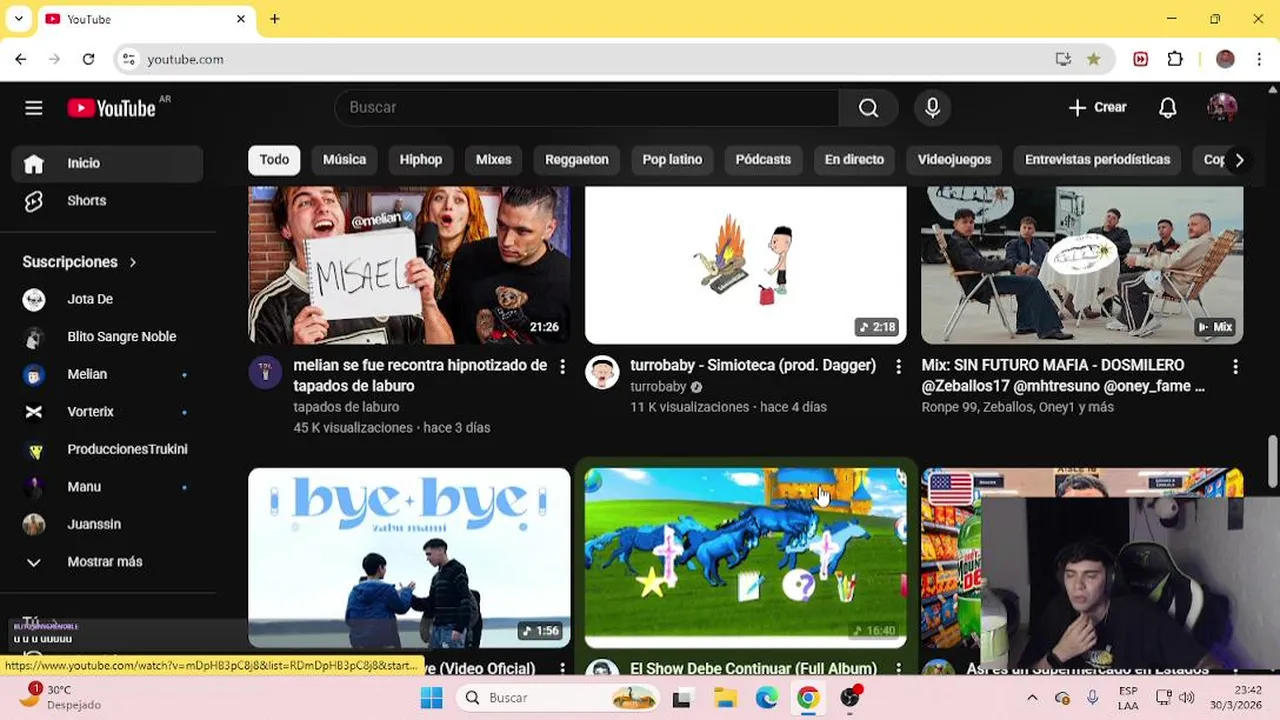Open Jota De subscription channel
Image resolution: width=1280 pixels, height=720 pixels.
pyautogui.click(x=107, y=299)
